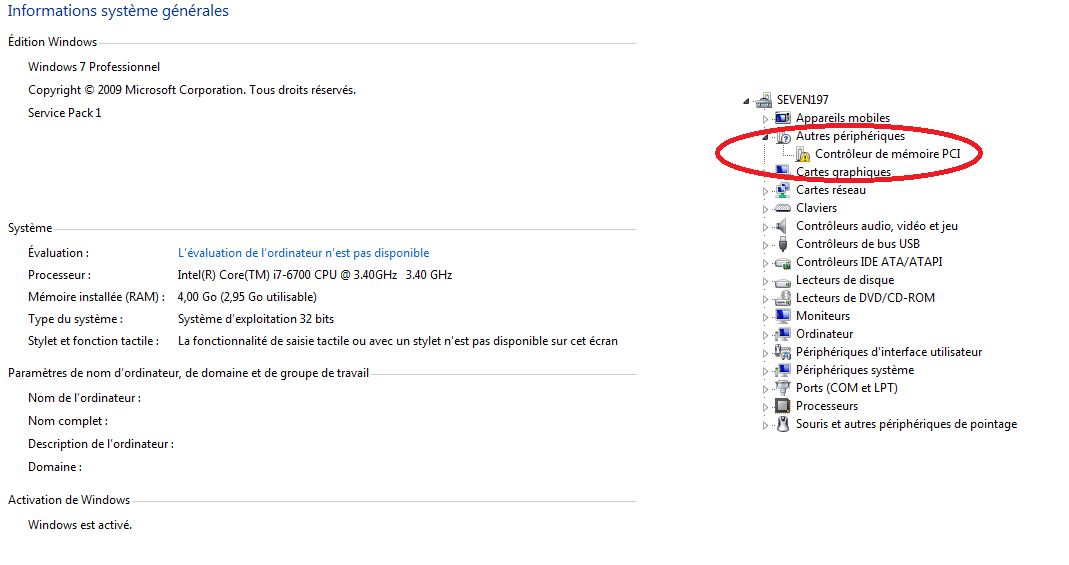Image resolution: width=1069 pixels, height=565 pixels.
Task: Select the Ports (COM et LPT) label
Action: pyautogui.click(x=847, y=388)
